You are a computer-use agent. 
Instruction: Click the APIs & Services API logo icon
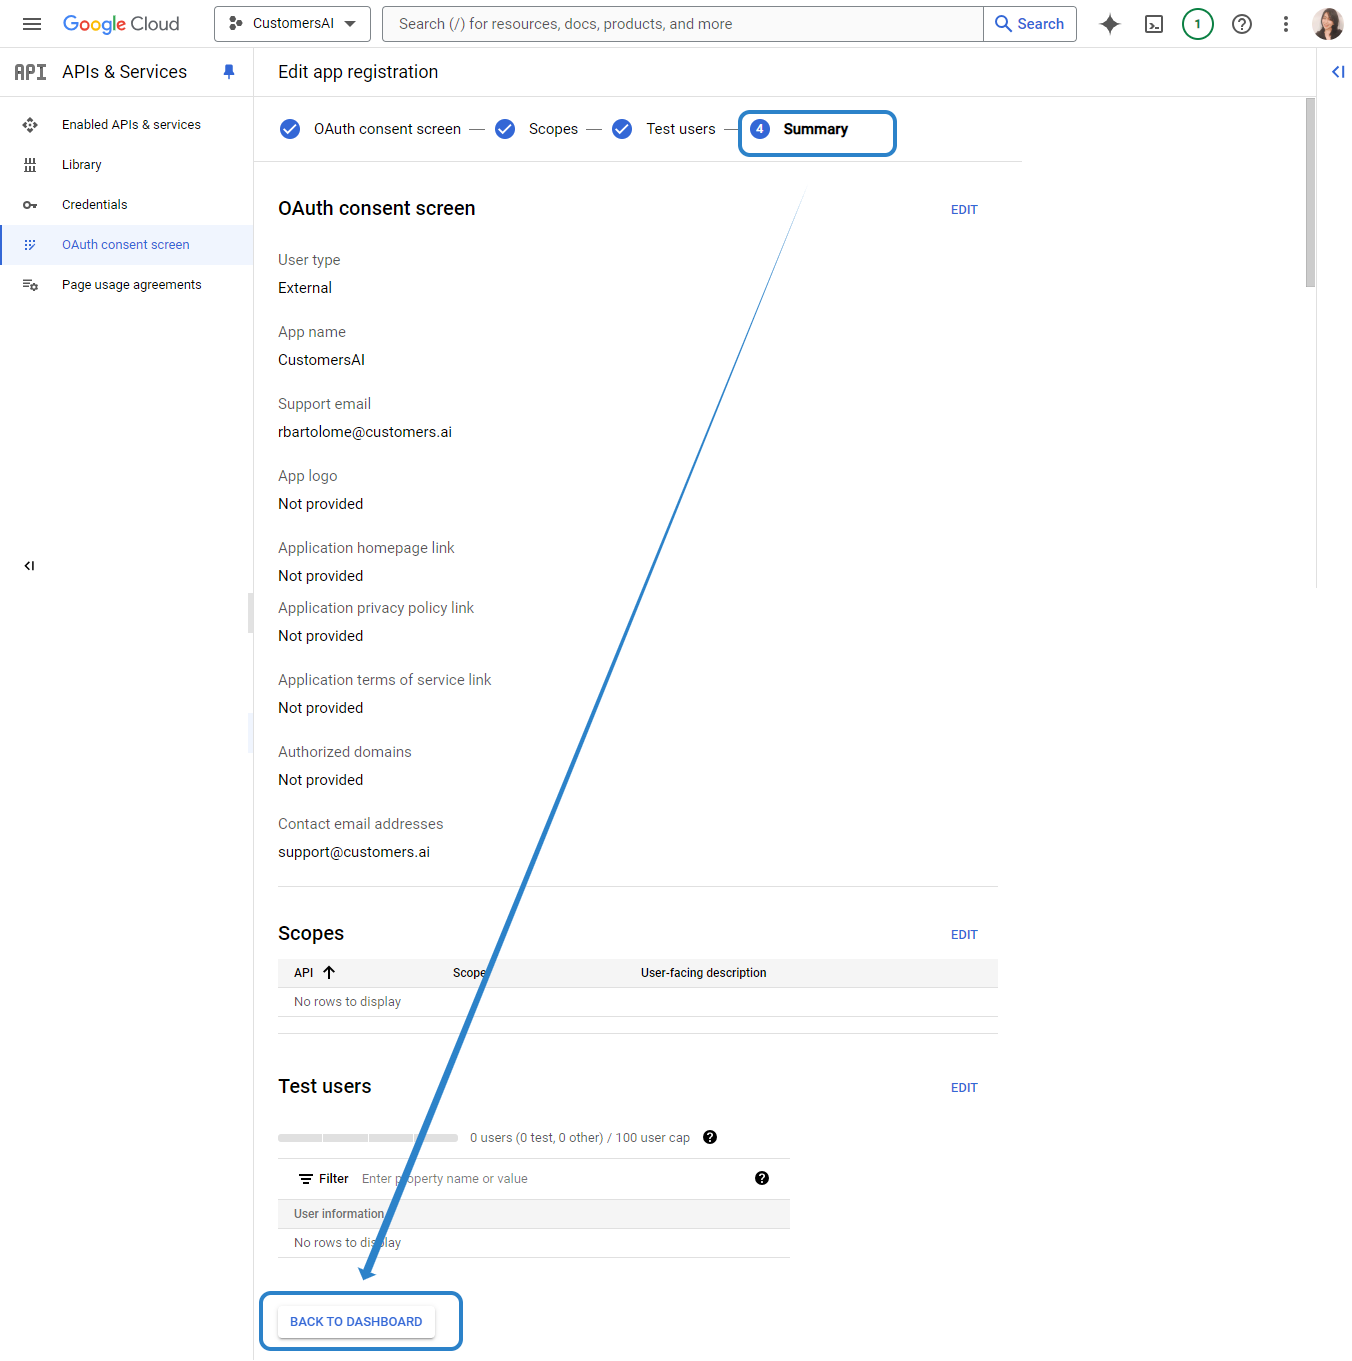(x=30, y=72)
